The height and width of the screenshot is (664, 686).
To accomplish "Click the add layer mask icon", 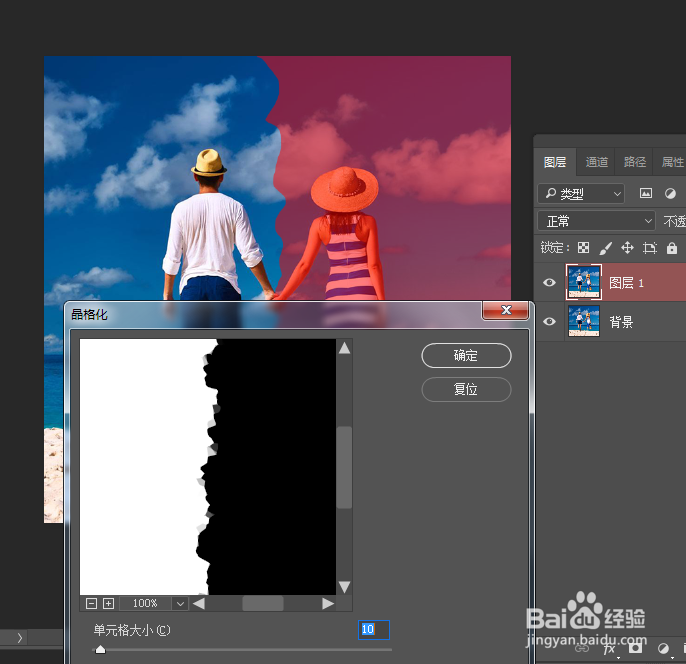I will [x=636, y=648].
